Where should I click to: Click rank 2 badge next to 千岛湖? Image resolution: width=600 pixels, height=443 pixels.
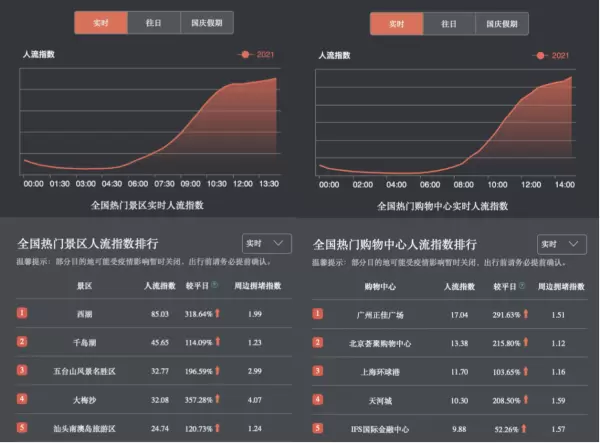pos(22,341)
